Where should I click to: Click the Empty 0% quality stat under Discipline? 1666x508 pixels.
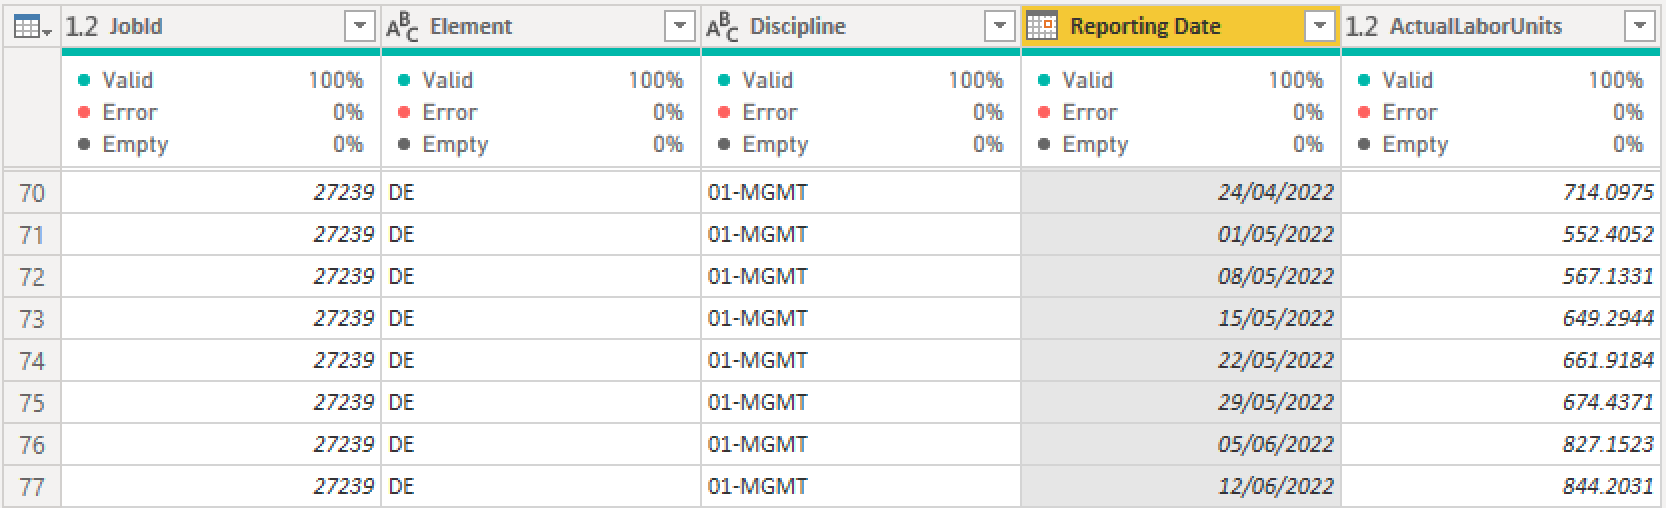tap(861, 144)
